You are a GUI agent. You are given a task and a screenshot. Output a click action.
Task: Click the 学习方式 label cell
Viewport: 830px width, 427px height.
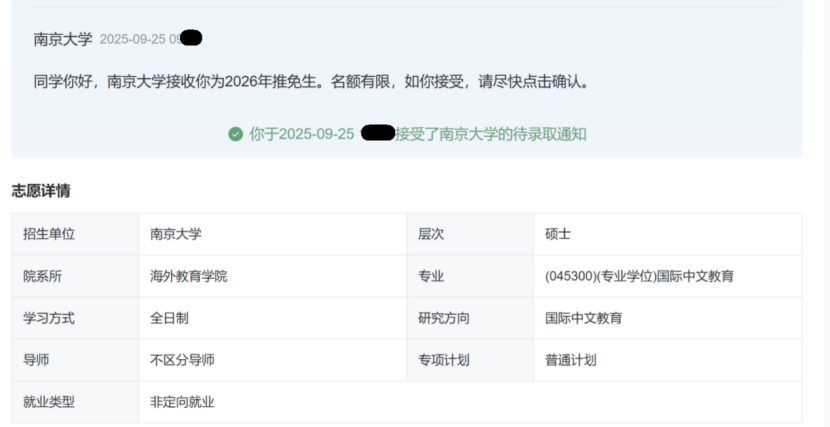point(49,318)
